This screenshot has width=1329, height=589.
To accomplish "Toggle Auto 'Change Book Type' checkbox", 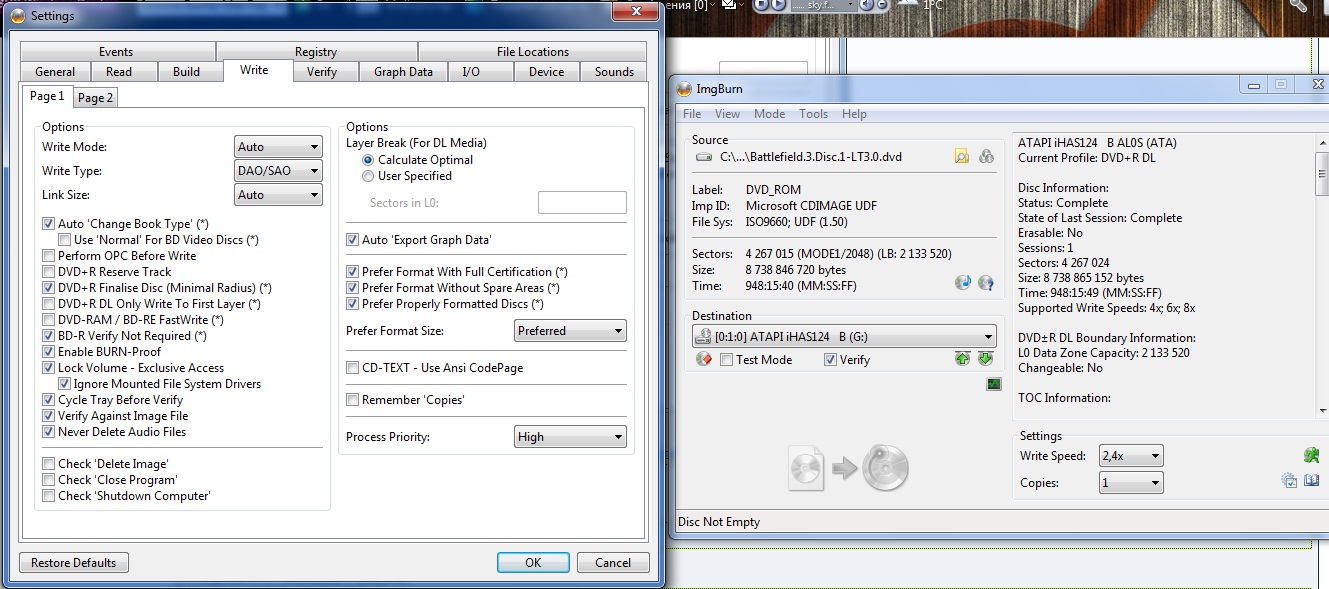I will [x=49, y=224].
